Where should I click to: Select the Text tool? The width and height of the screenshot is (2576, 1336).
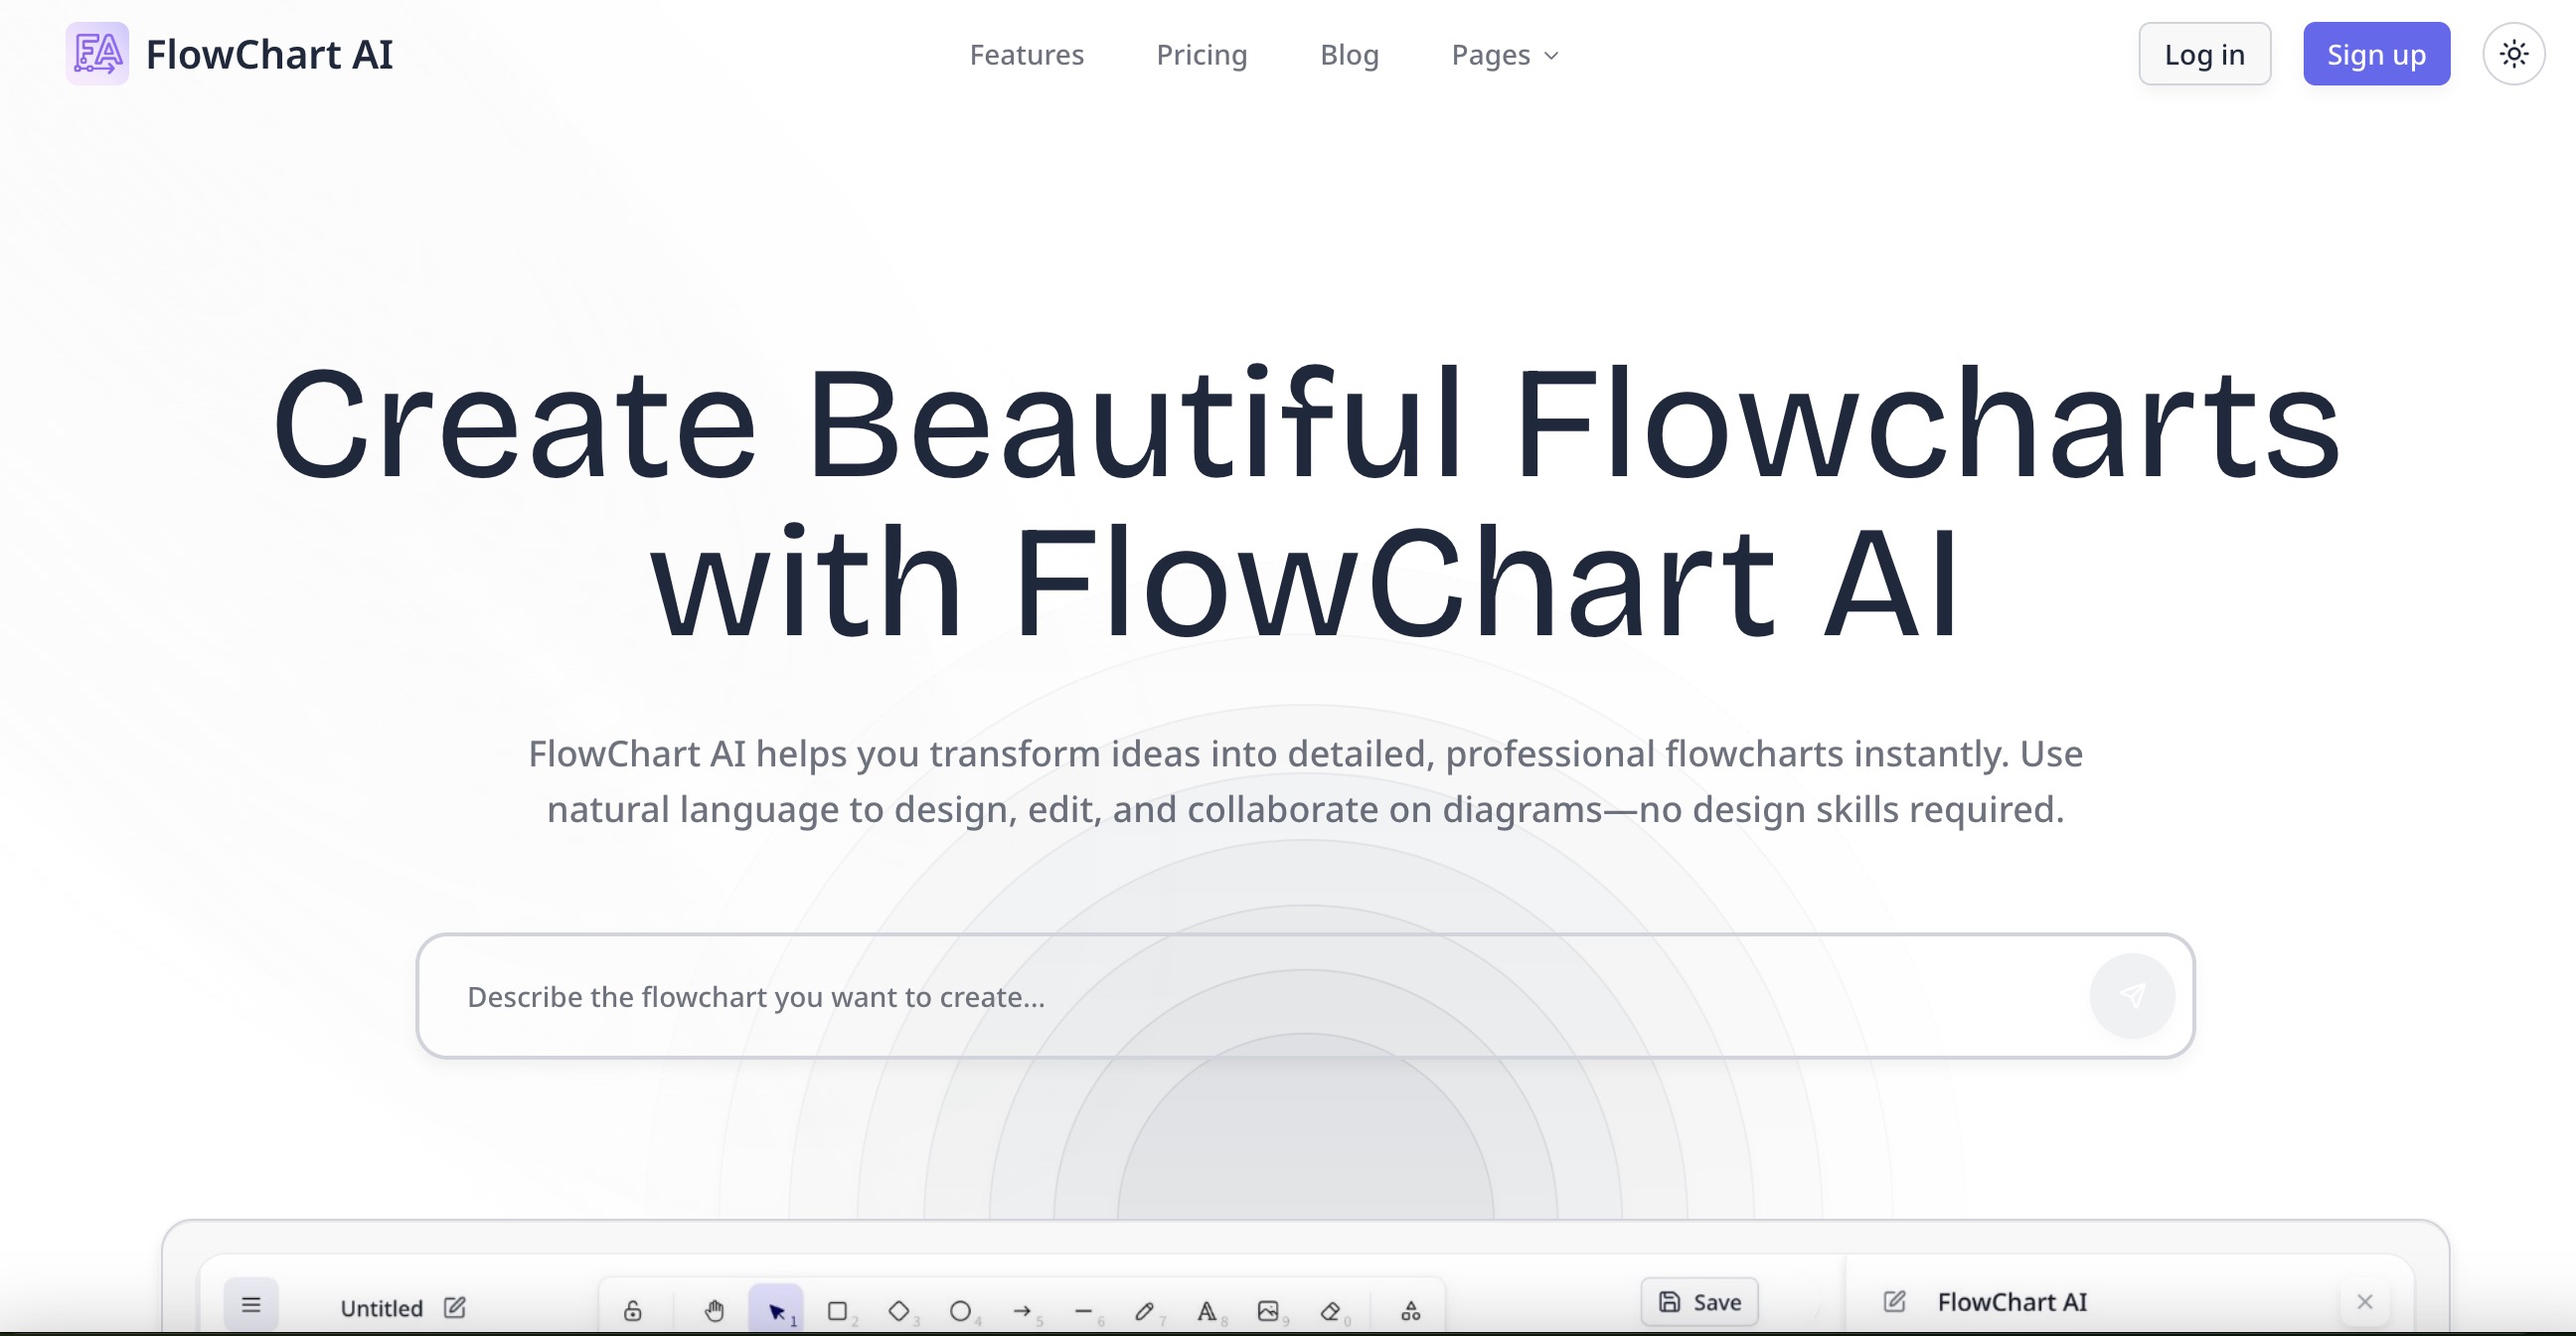tap(1208, 1310)
